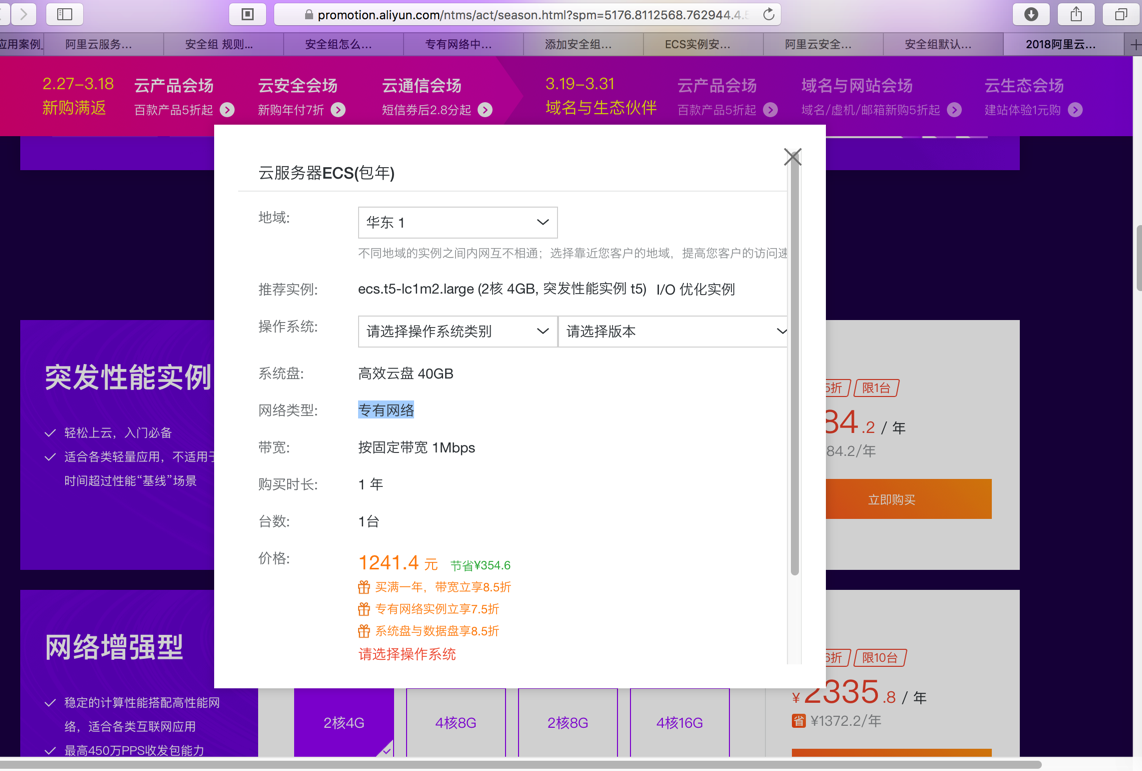
Task: Switch to 安全组 规则 tab
Action: pos(224,44)
